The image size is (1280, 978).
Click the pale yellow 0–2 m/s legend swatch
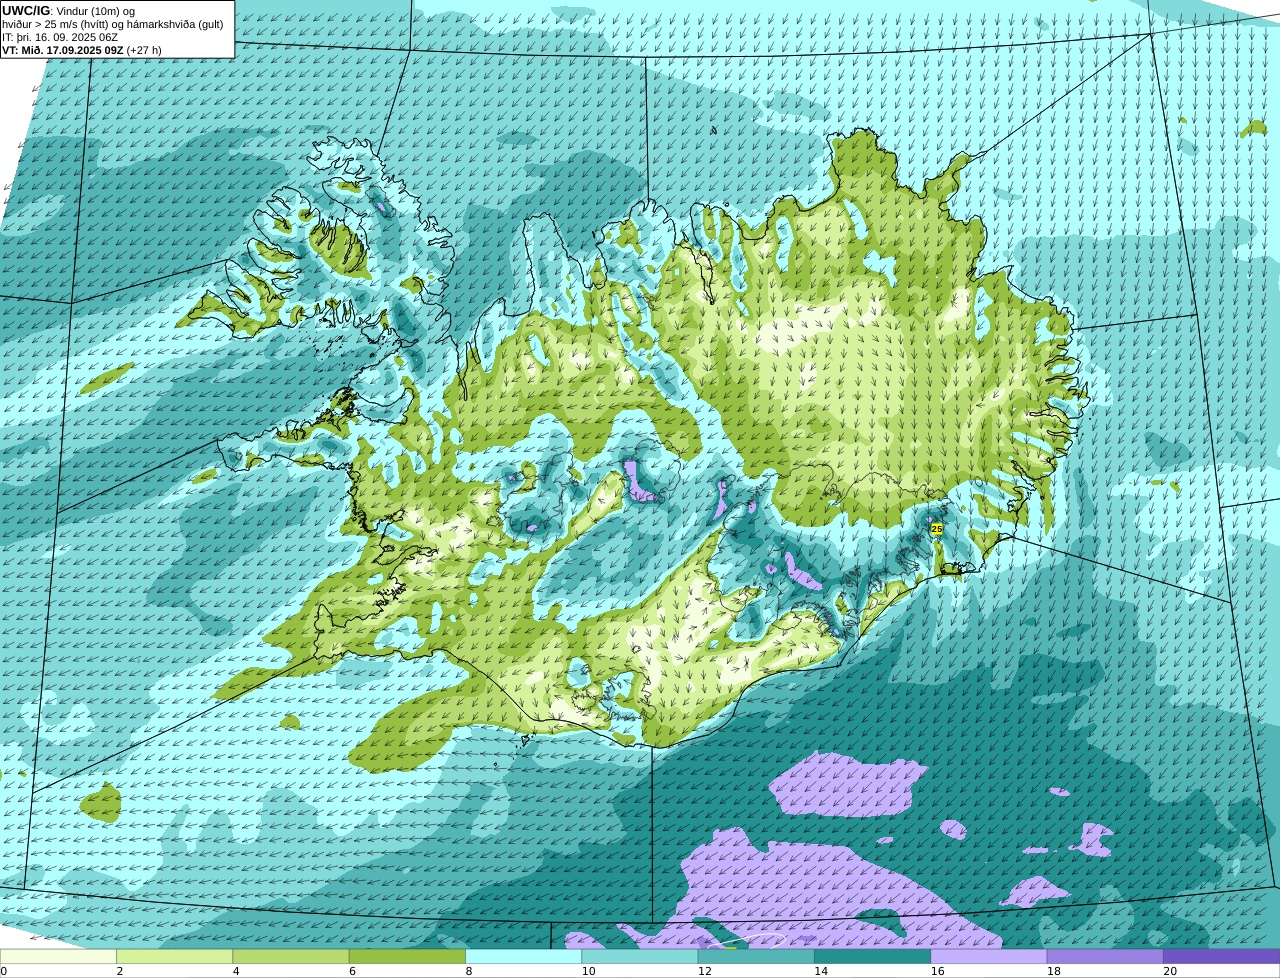(58, 956)
